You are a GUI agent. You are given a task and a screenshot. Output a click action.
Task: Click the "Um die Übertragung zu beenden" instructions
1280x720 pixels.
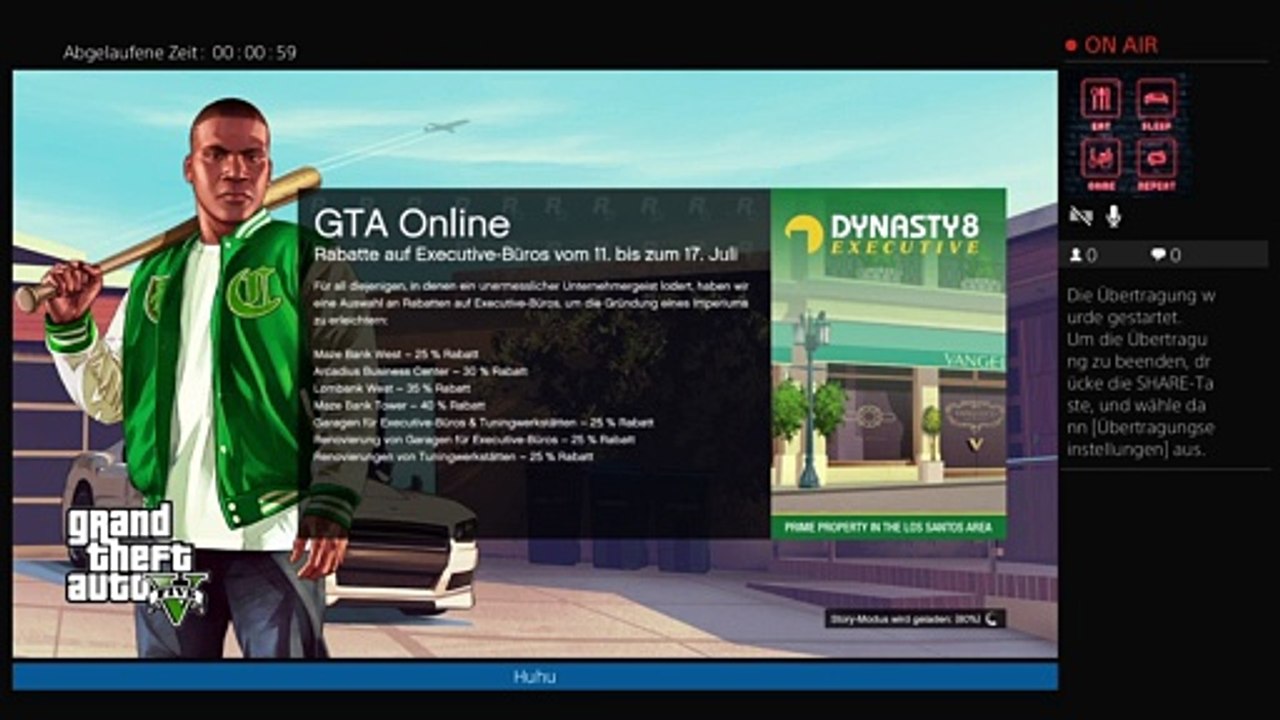(1141, 395)
